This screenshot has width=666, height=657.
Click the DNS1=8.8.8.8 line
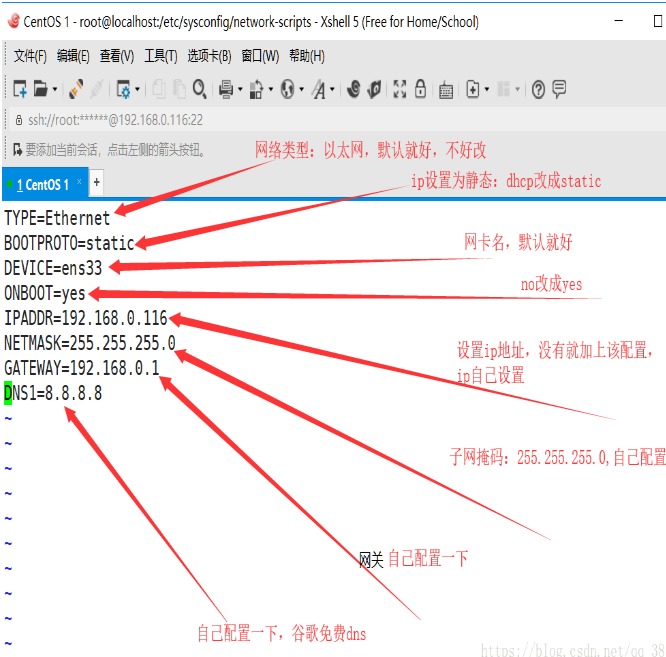[53, 393]
